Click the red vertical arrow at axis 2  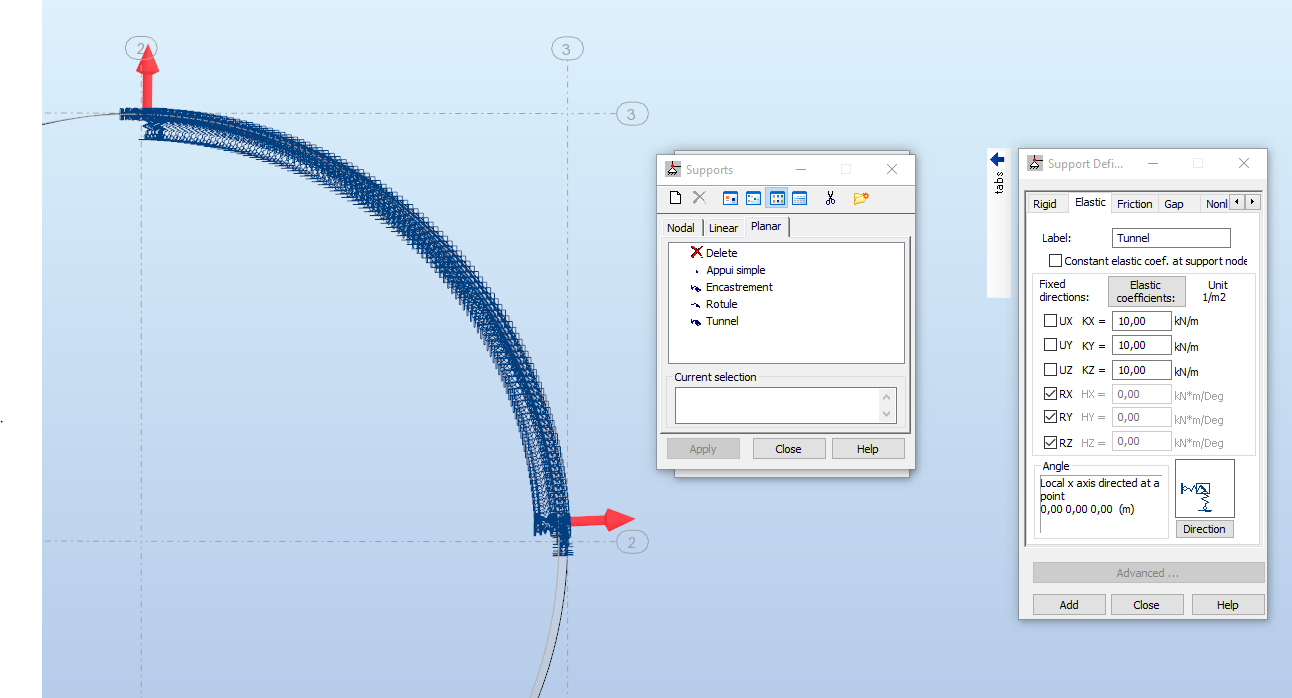point(147,77)
